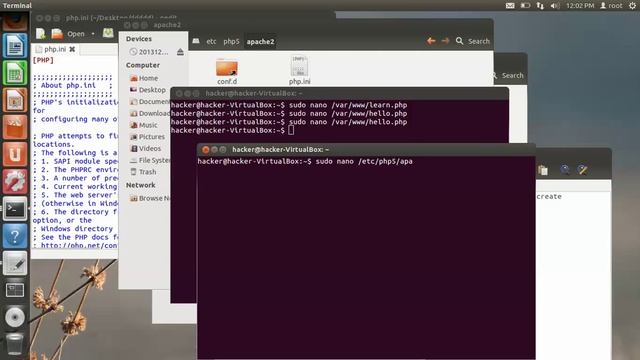The image size is (640, 360).
Task: Click the etc breadcrumb in path bar
Action: tap(211, 41)
